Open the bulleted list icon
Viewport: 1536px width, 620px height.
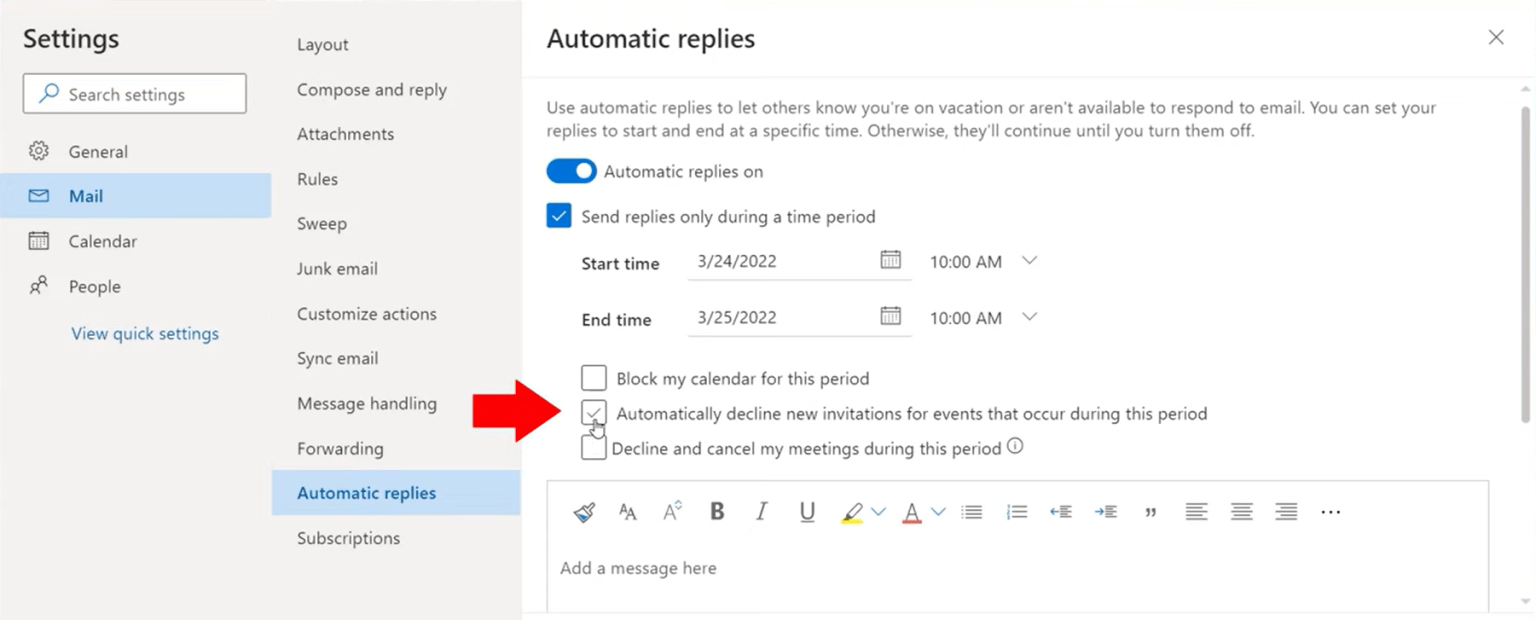point(971,511)
